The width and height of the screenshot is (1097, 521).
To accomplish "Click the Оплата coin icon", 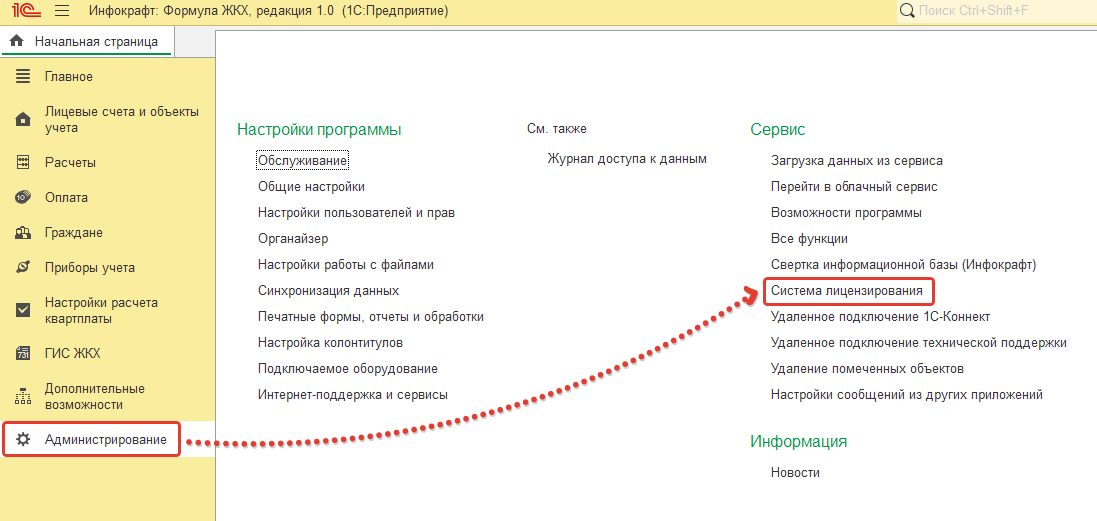I will pos(23,198).
